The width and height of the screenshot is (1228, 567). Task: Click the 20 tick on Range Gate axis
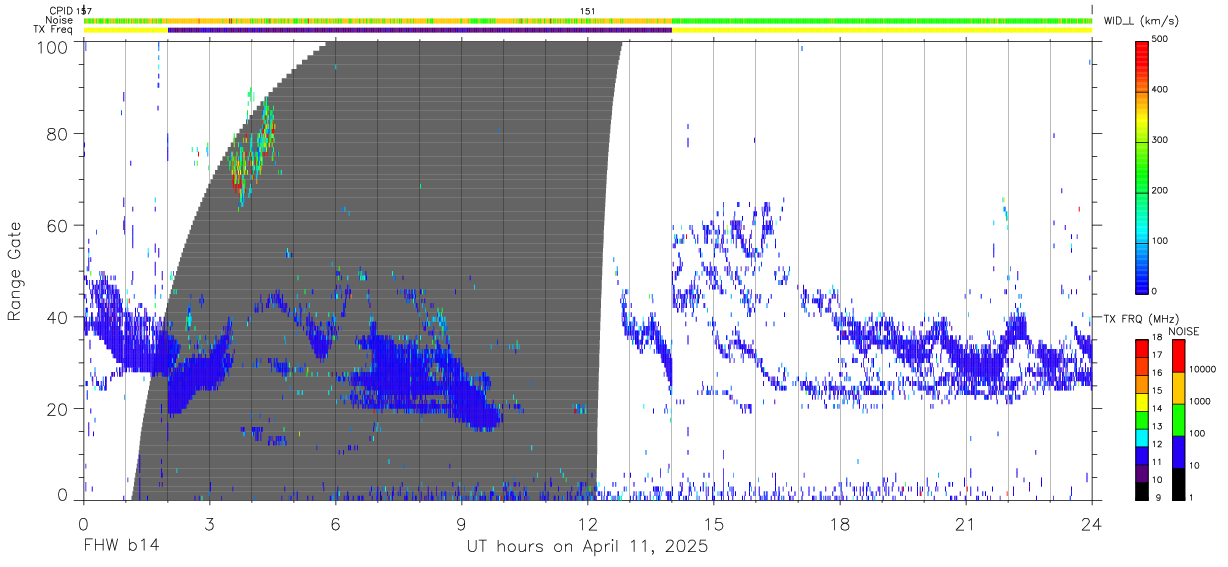pos(59,409)
